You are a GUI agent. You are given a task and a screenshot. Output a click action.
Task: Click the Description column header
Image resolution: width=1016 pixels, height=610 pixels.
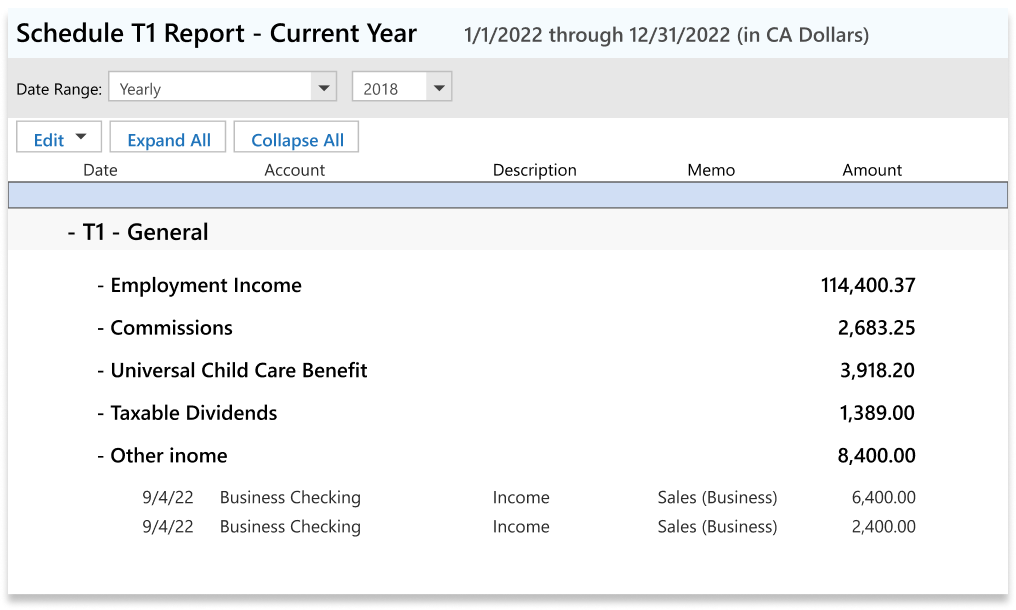point(534,170)
